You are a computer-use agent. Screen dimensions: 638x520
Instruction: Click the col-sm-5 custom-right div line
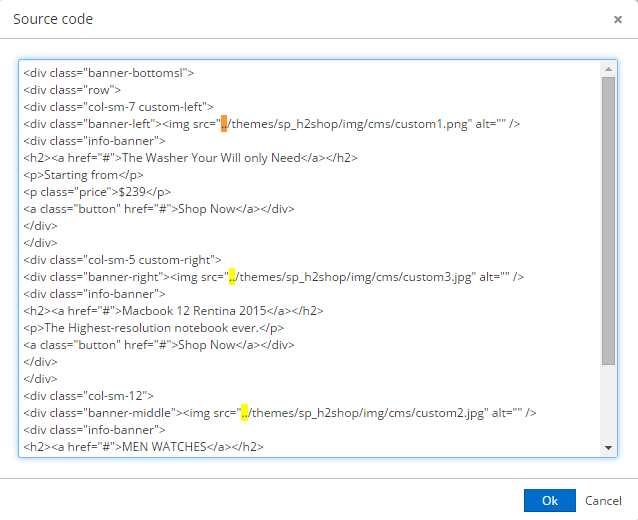click(122, 260)
